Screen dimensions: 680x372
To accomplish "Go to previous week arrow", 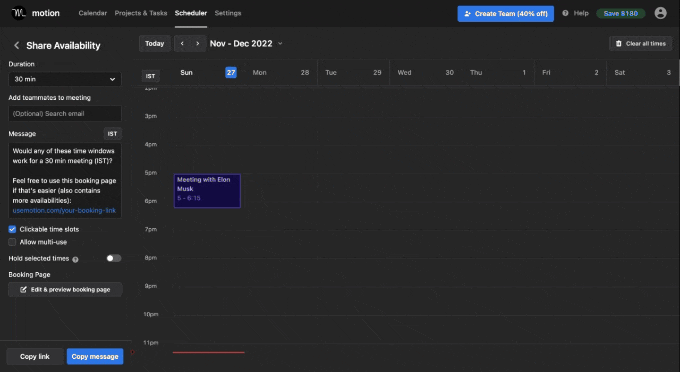I will (182, 43).
